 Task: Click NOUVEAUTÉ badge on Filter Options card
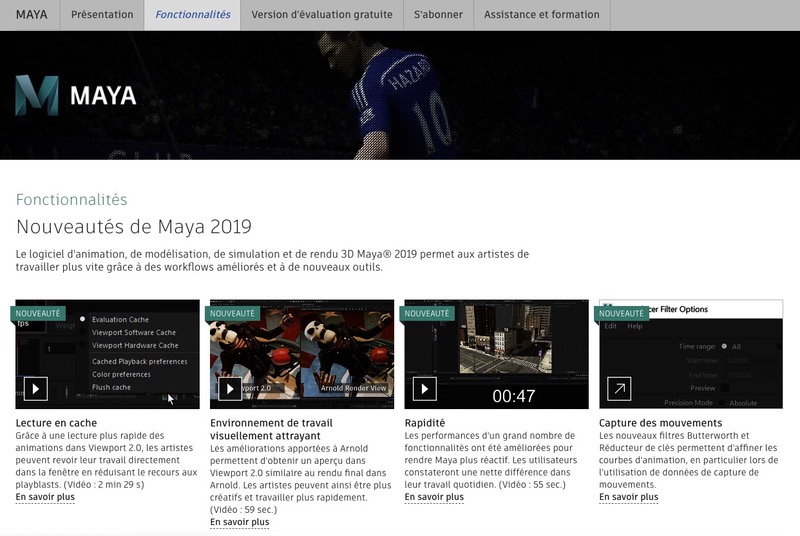coord(621,313)
